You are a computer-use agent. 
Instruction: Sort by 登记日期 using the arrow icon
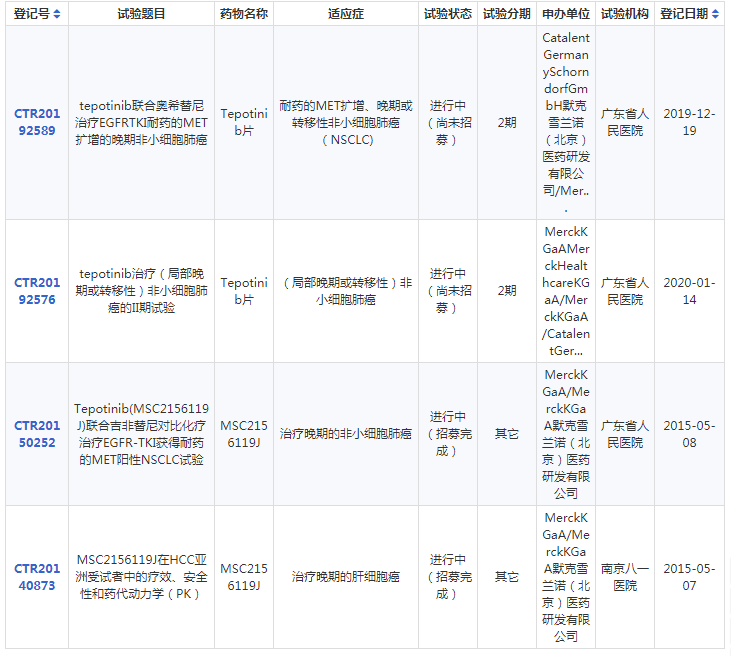pyautogui.click(x=715, y=14)
